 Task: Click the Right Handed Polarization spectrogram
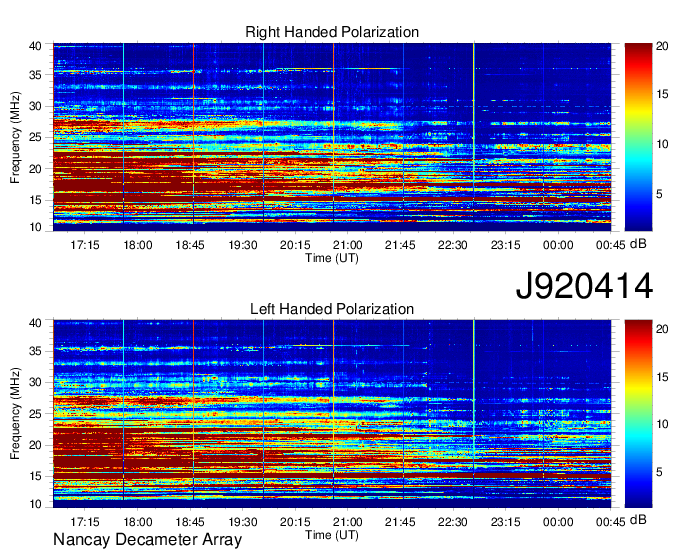(332, 137)
